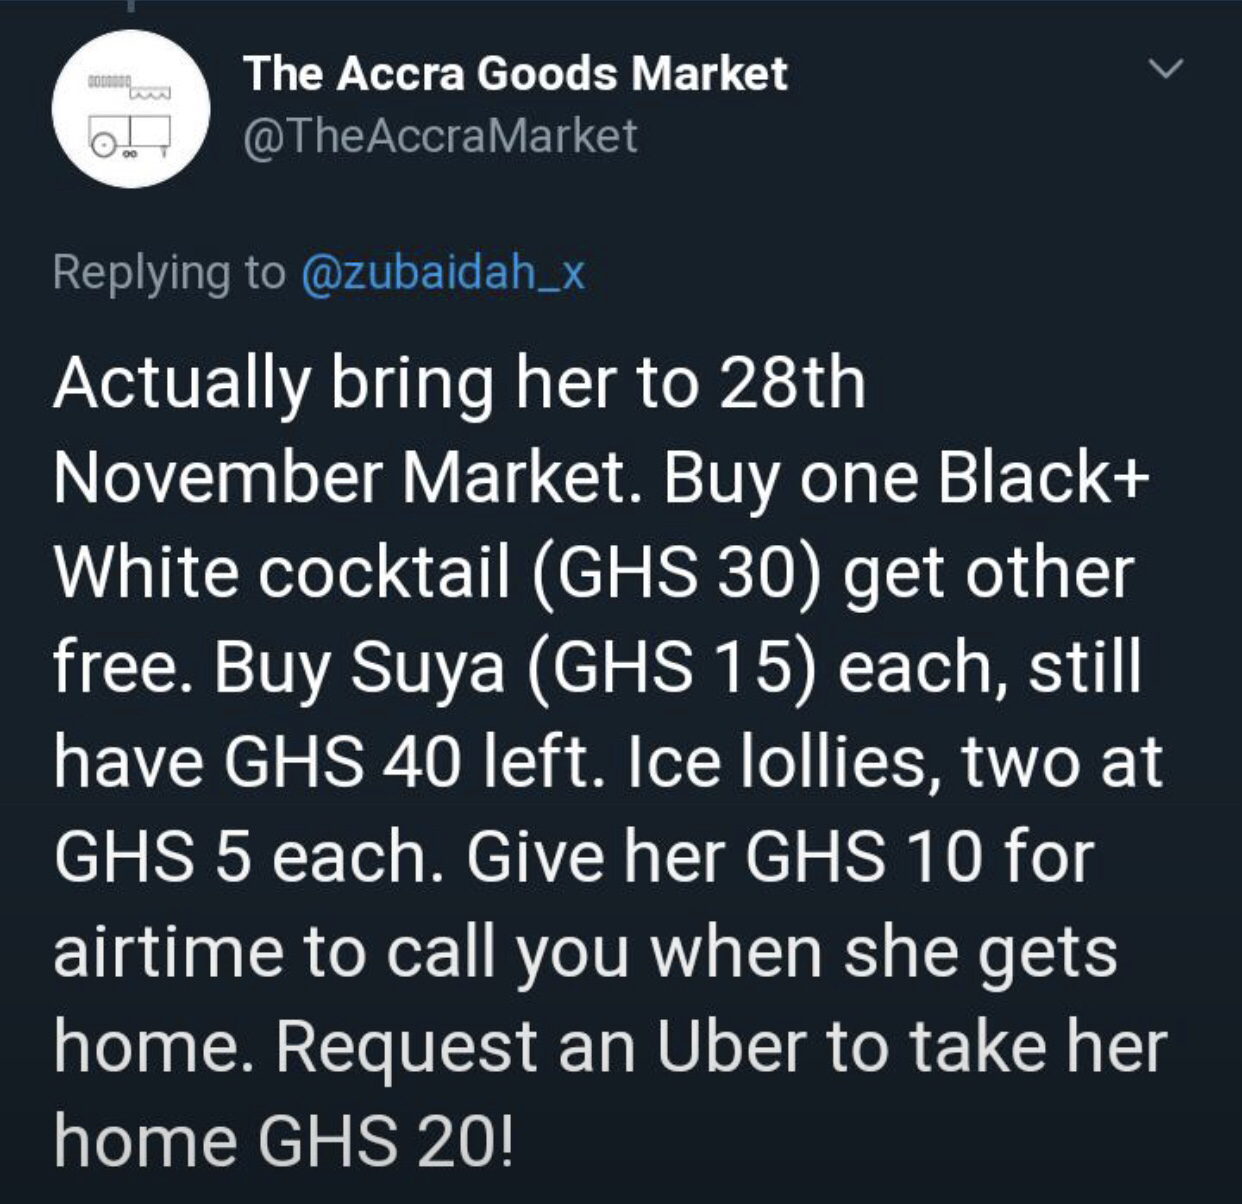Screen dimensions: 1242x1204
Task: Select the tweet body text to open thread
Action: 610,761
